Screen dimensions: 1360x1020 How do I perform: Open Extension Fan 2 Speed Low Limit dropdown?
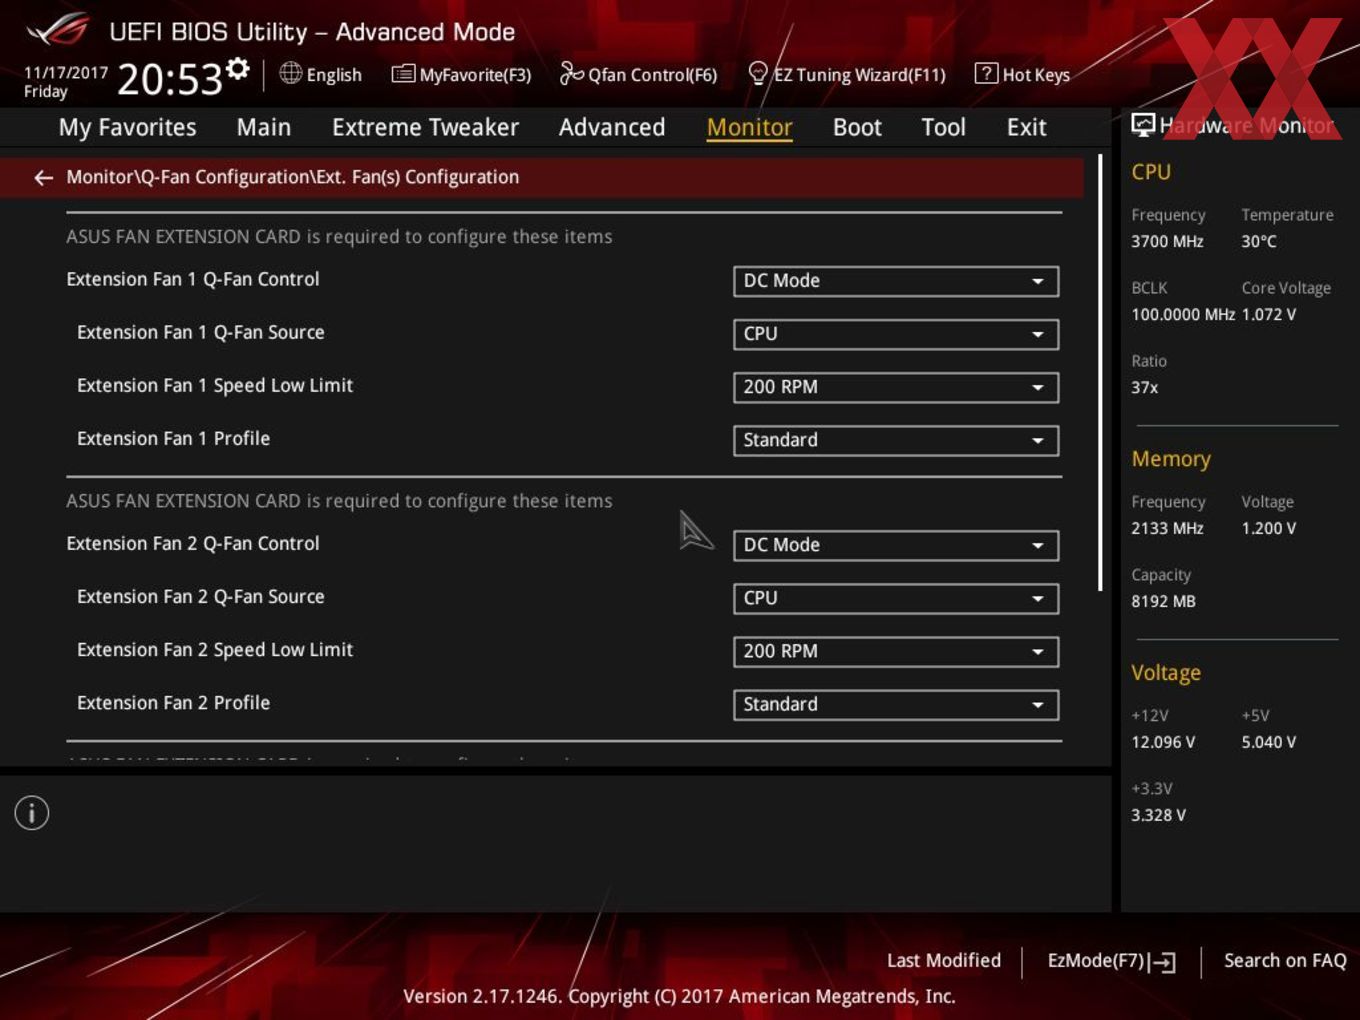click(896, 651)
